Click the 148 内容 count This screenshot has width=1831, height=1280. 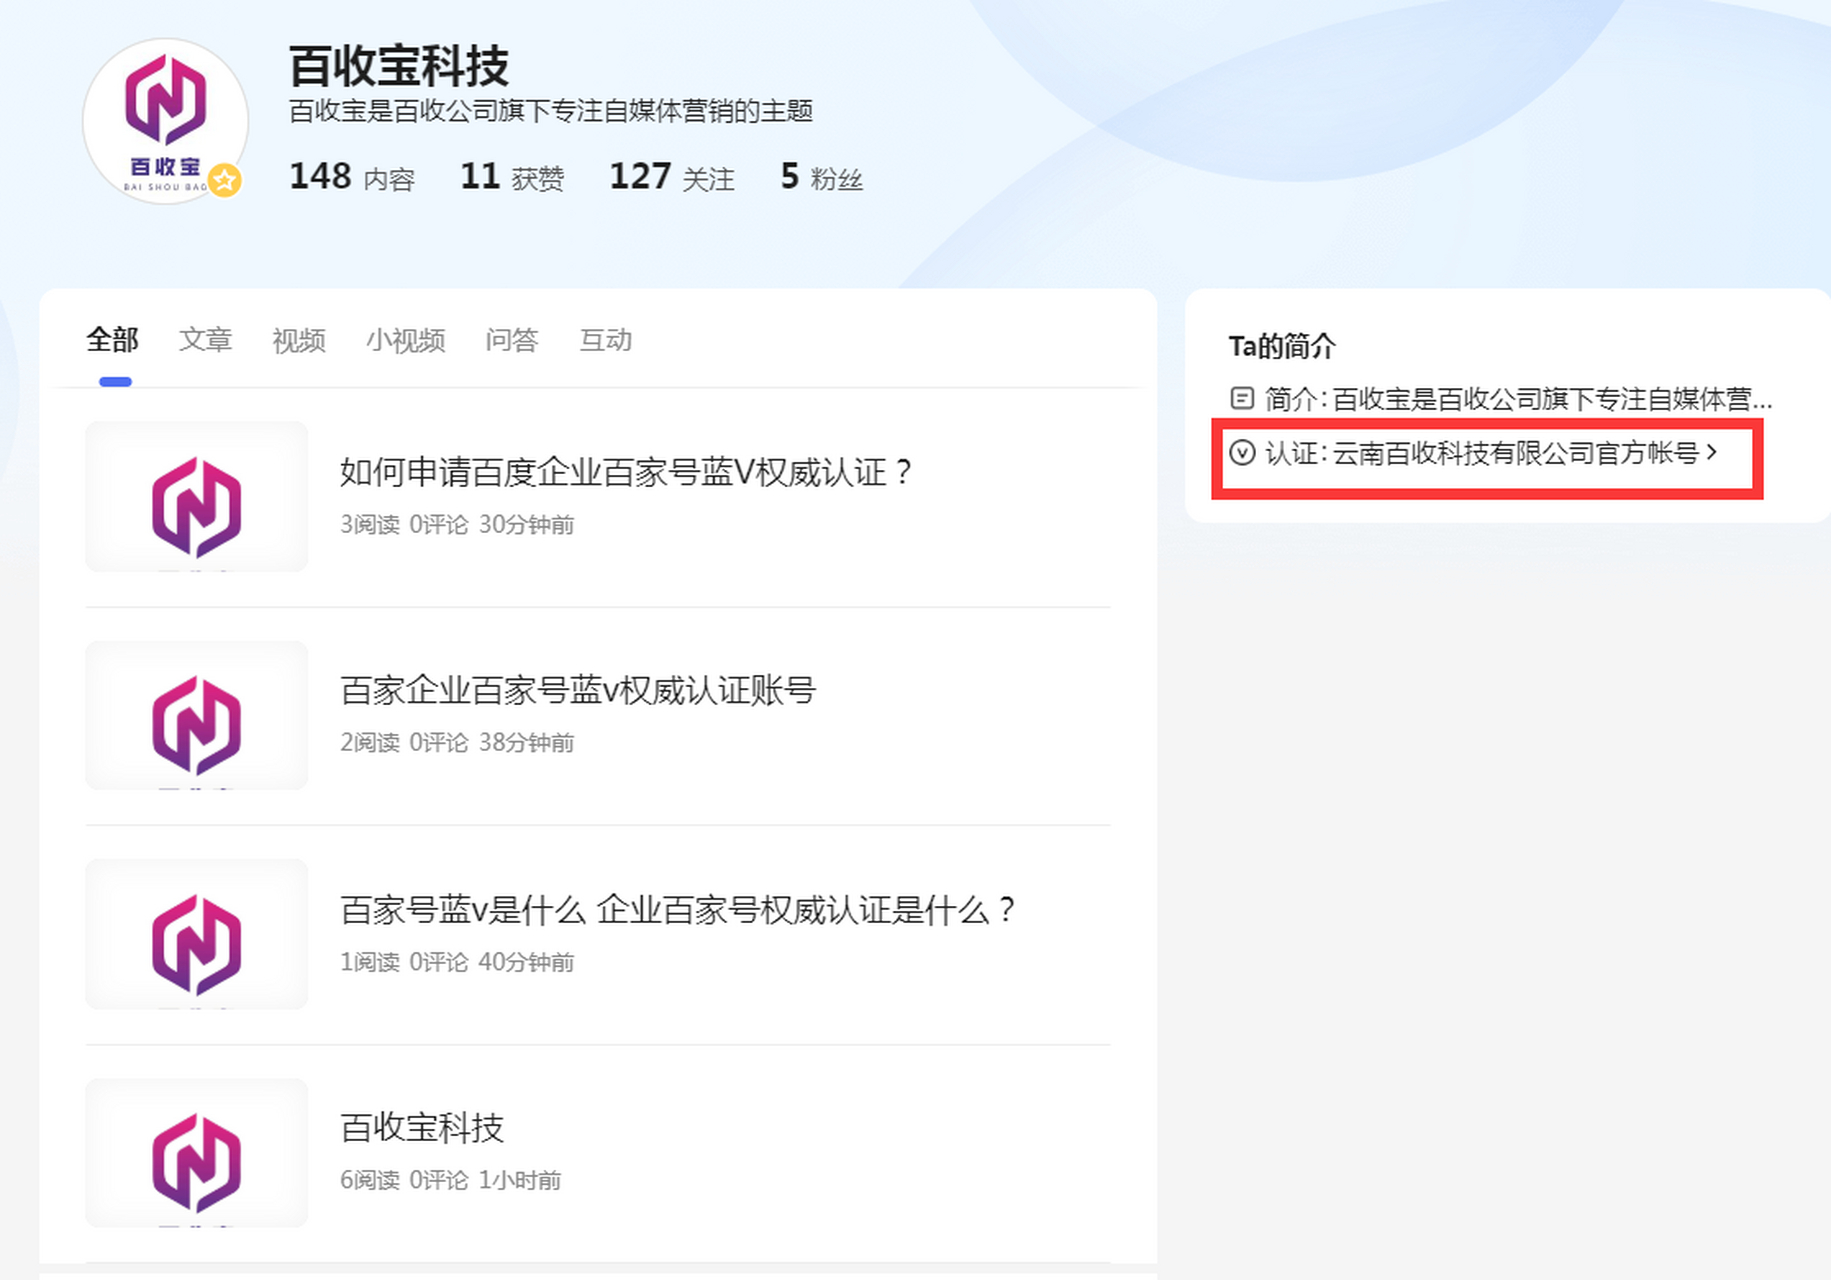352,177
